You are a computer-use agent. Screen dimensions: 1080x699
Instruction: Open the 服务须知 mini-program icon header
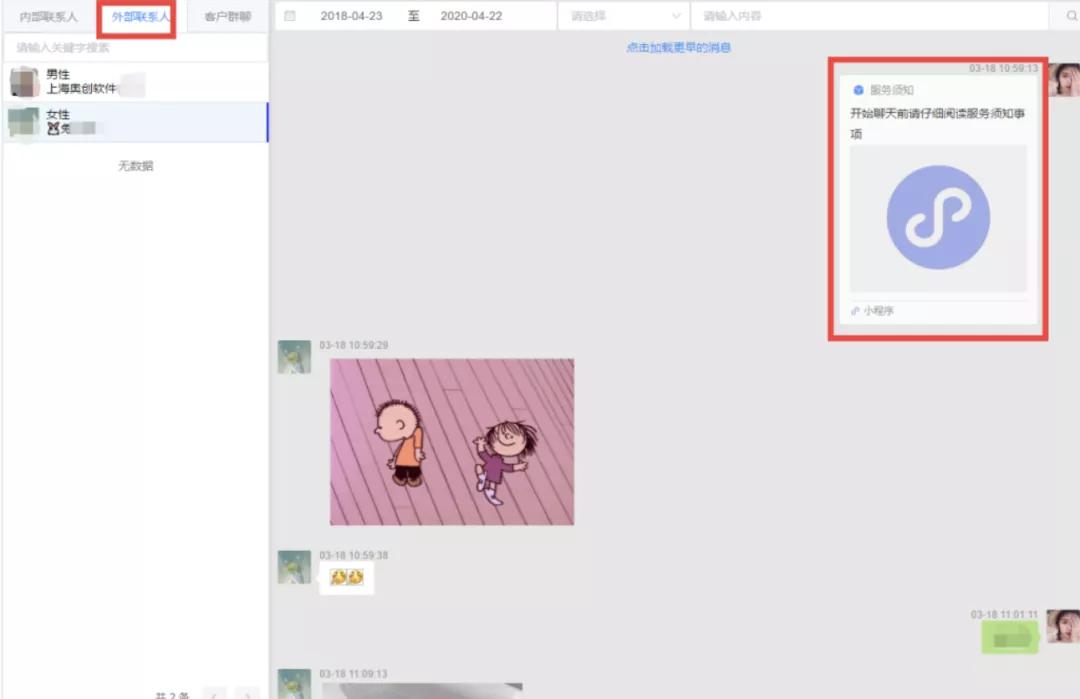[858, 89]
